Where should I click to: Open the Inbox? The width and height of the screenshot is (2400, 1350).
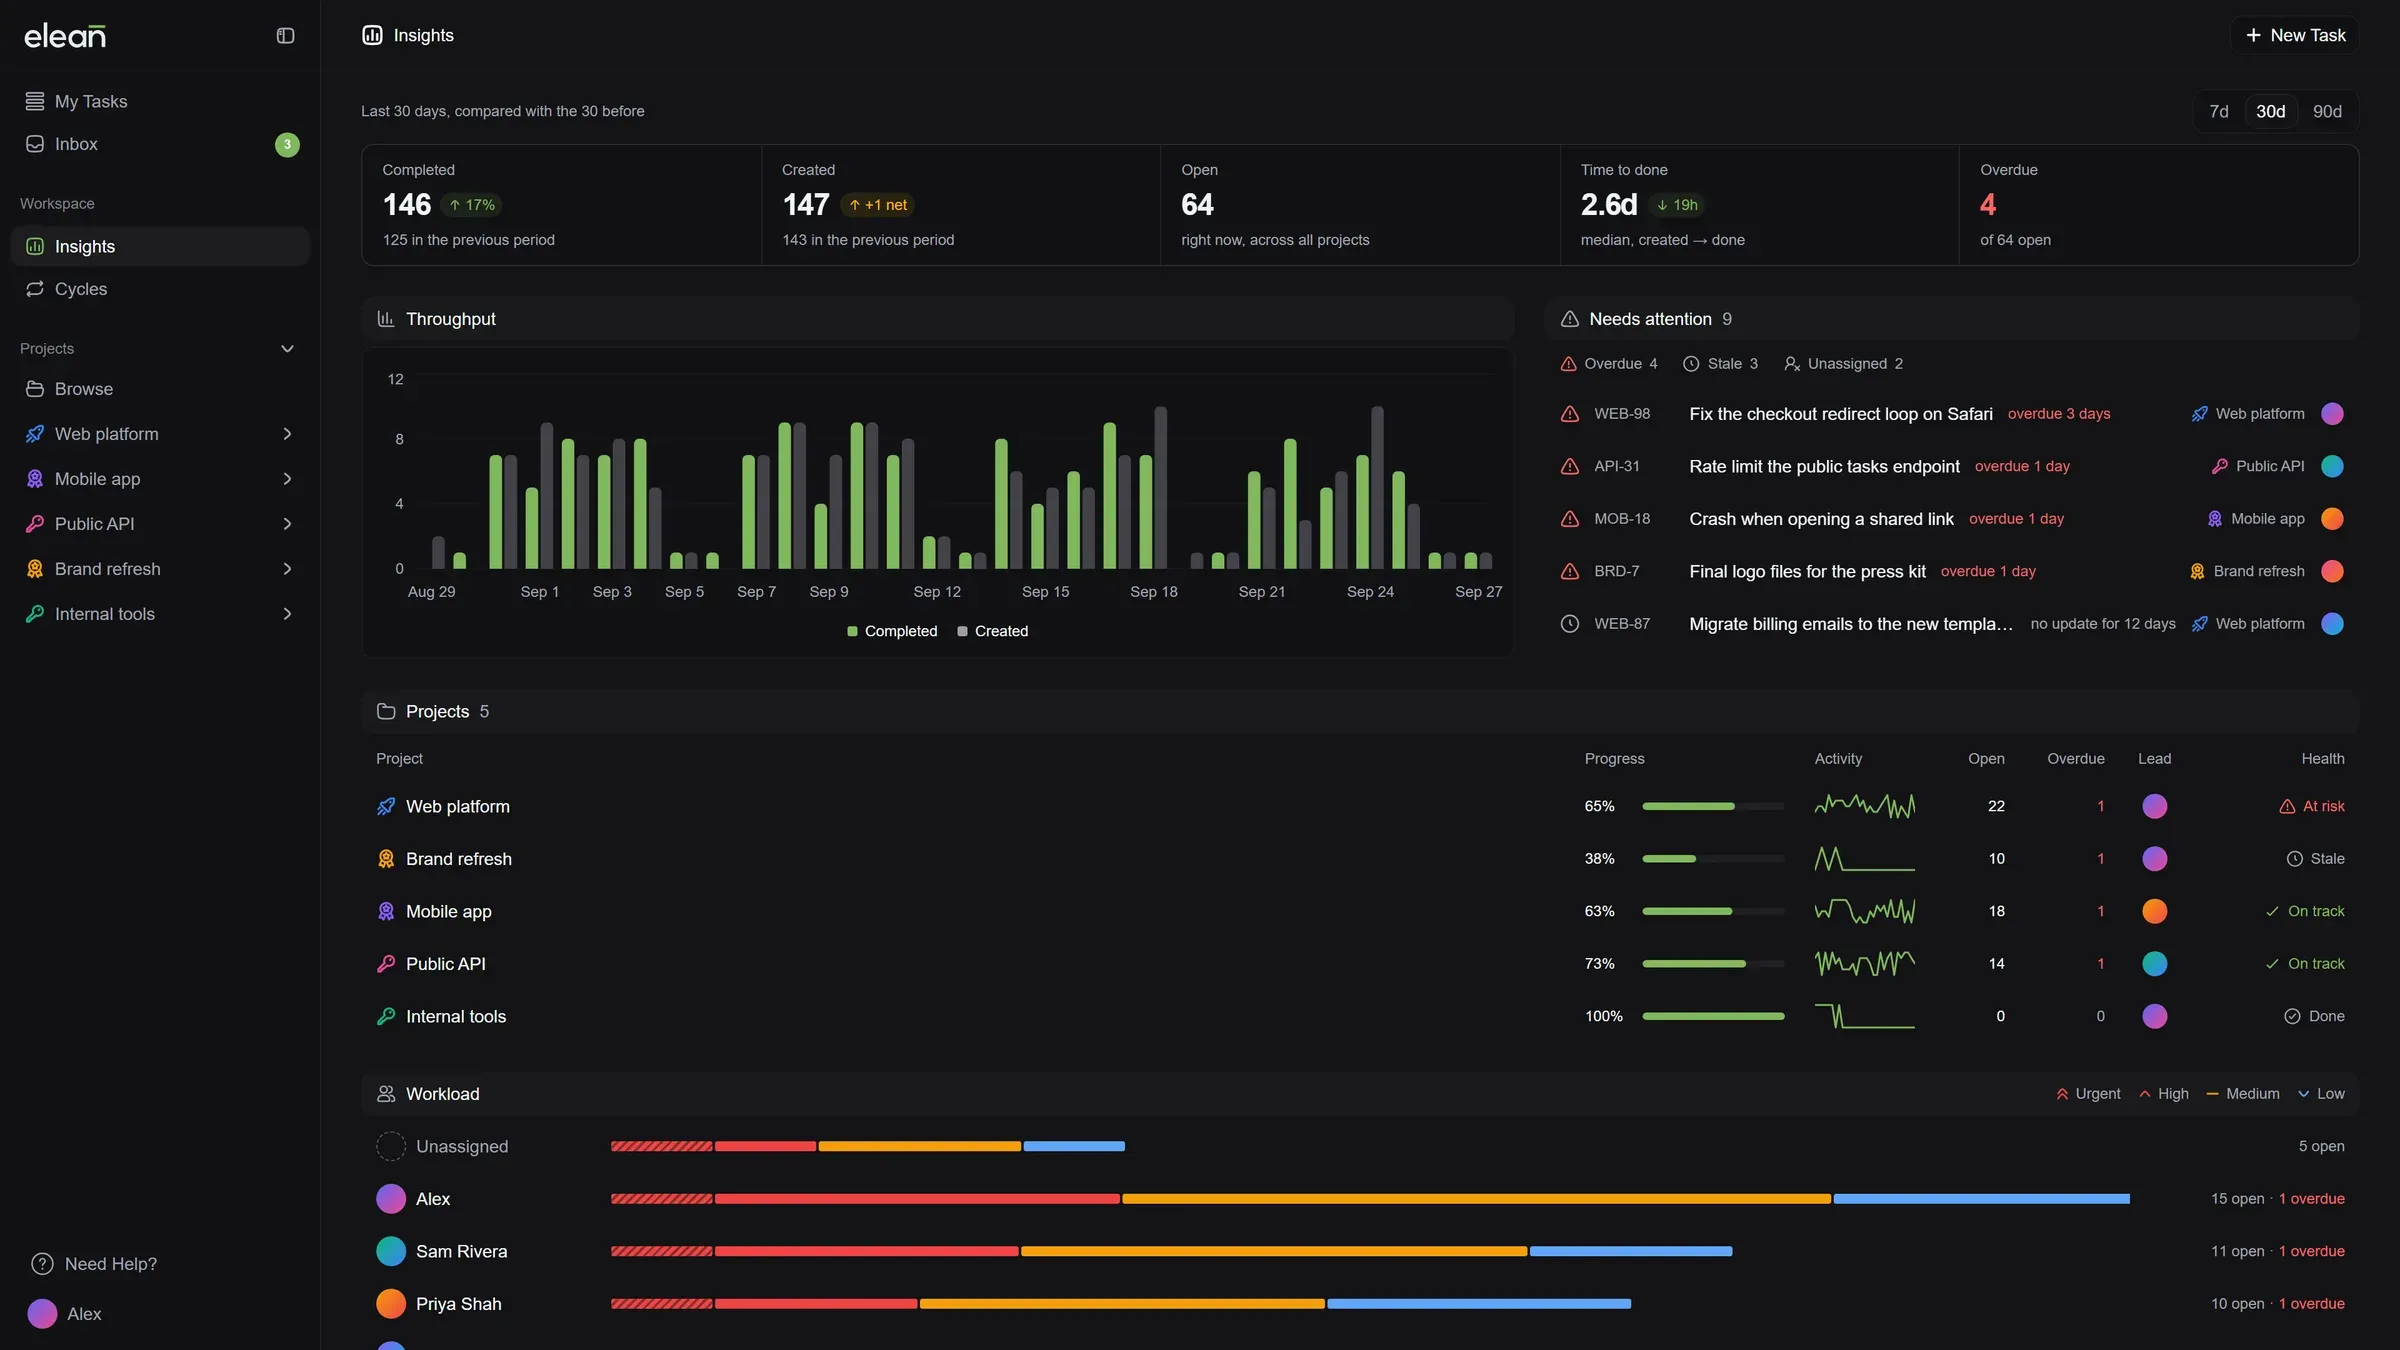160,144
